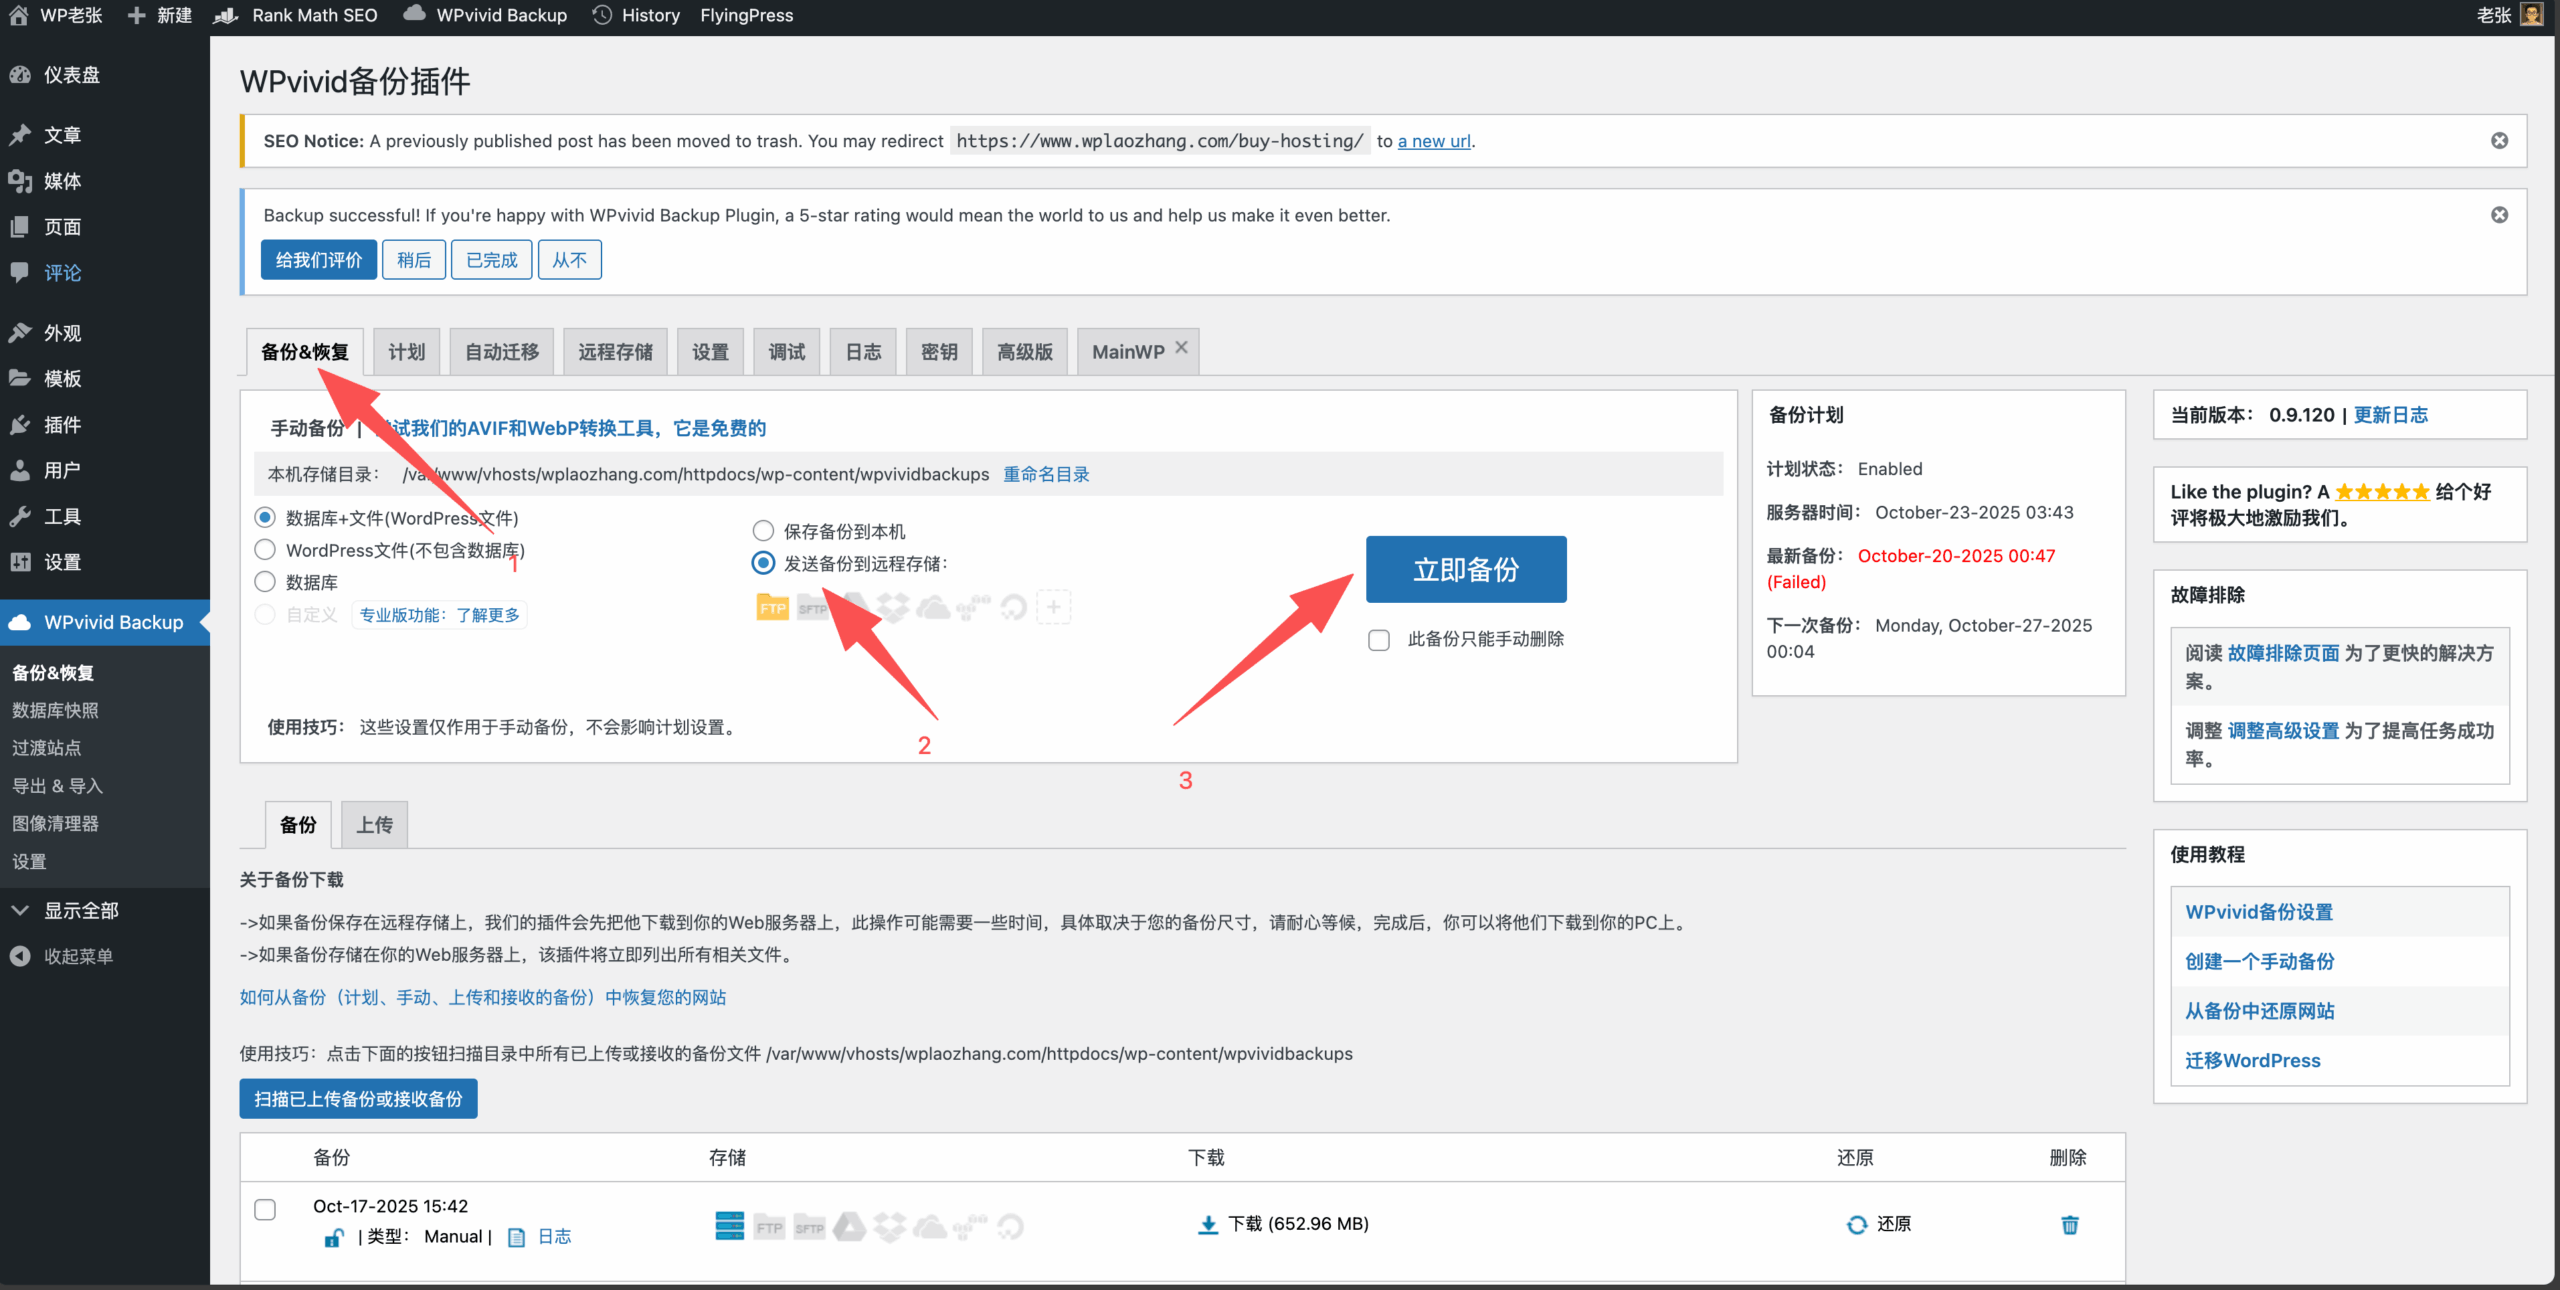
Task: Click the unlock padlock icon on the backup row
Action: coord(334,1237)
